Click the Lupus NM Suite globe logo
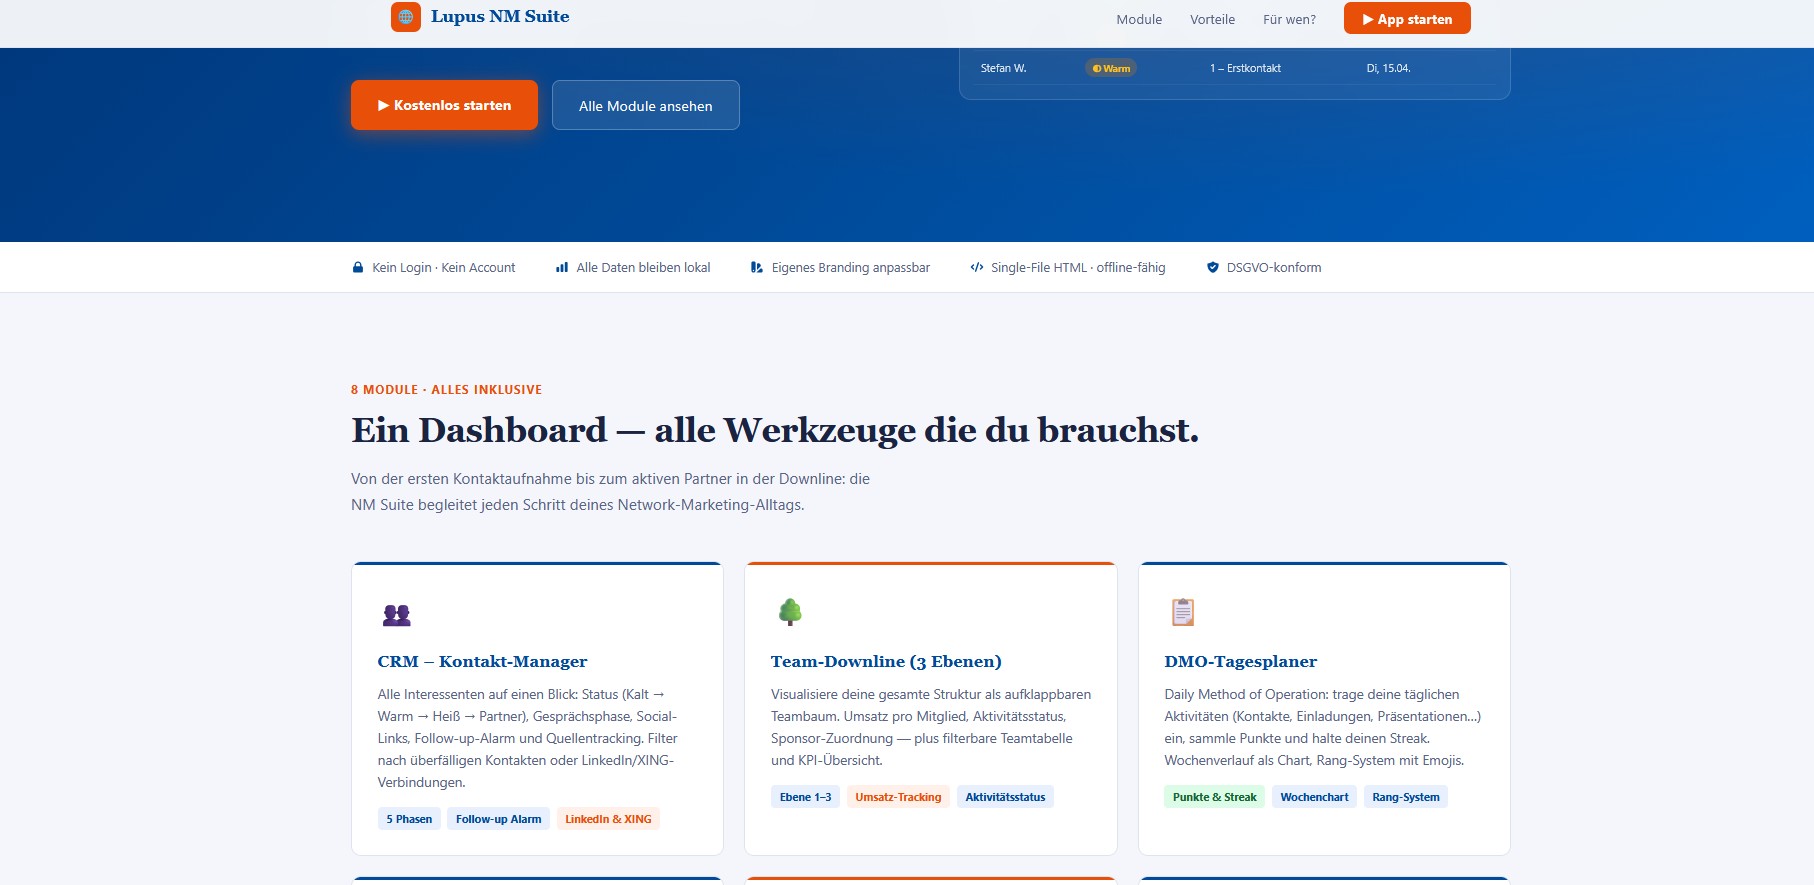Image resolution: width=1814 pixels, height=885 pixels. coord(406,17)
